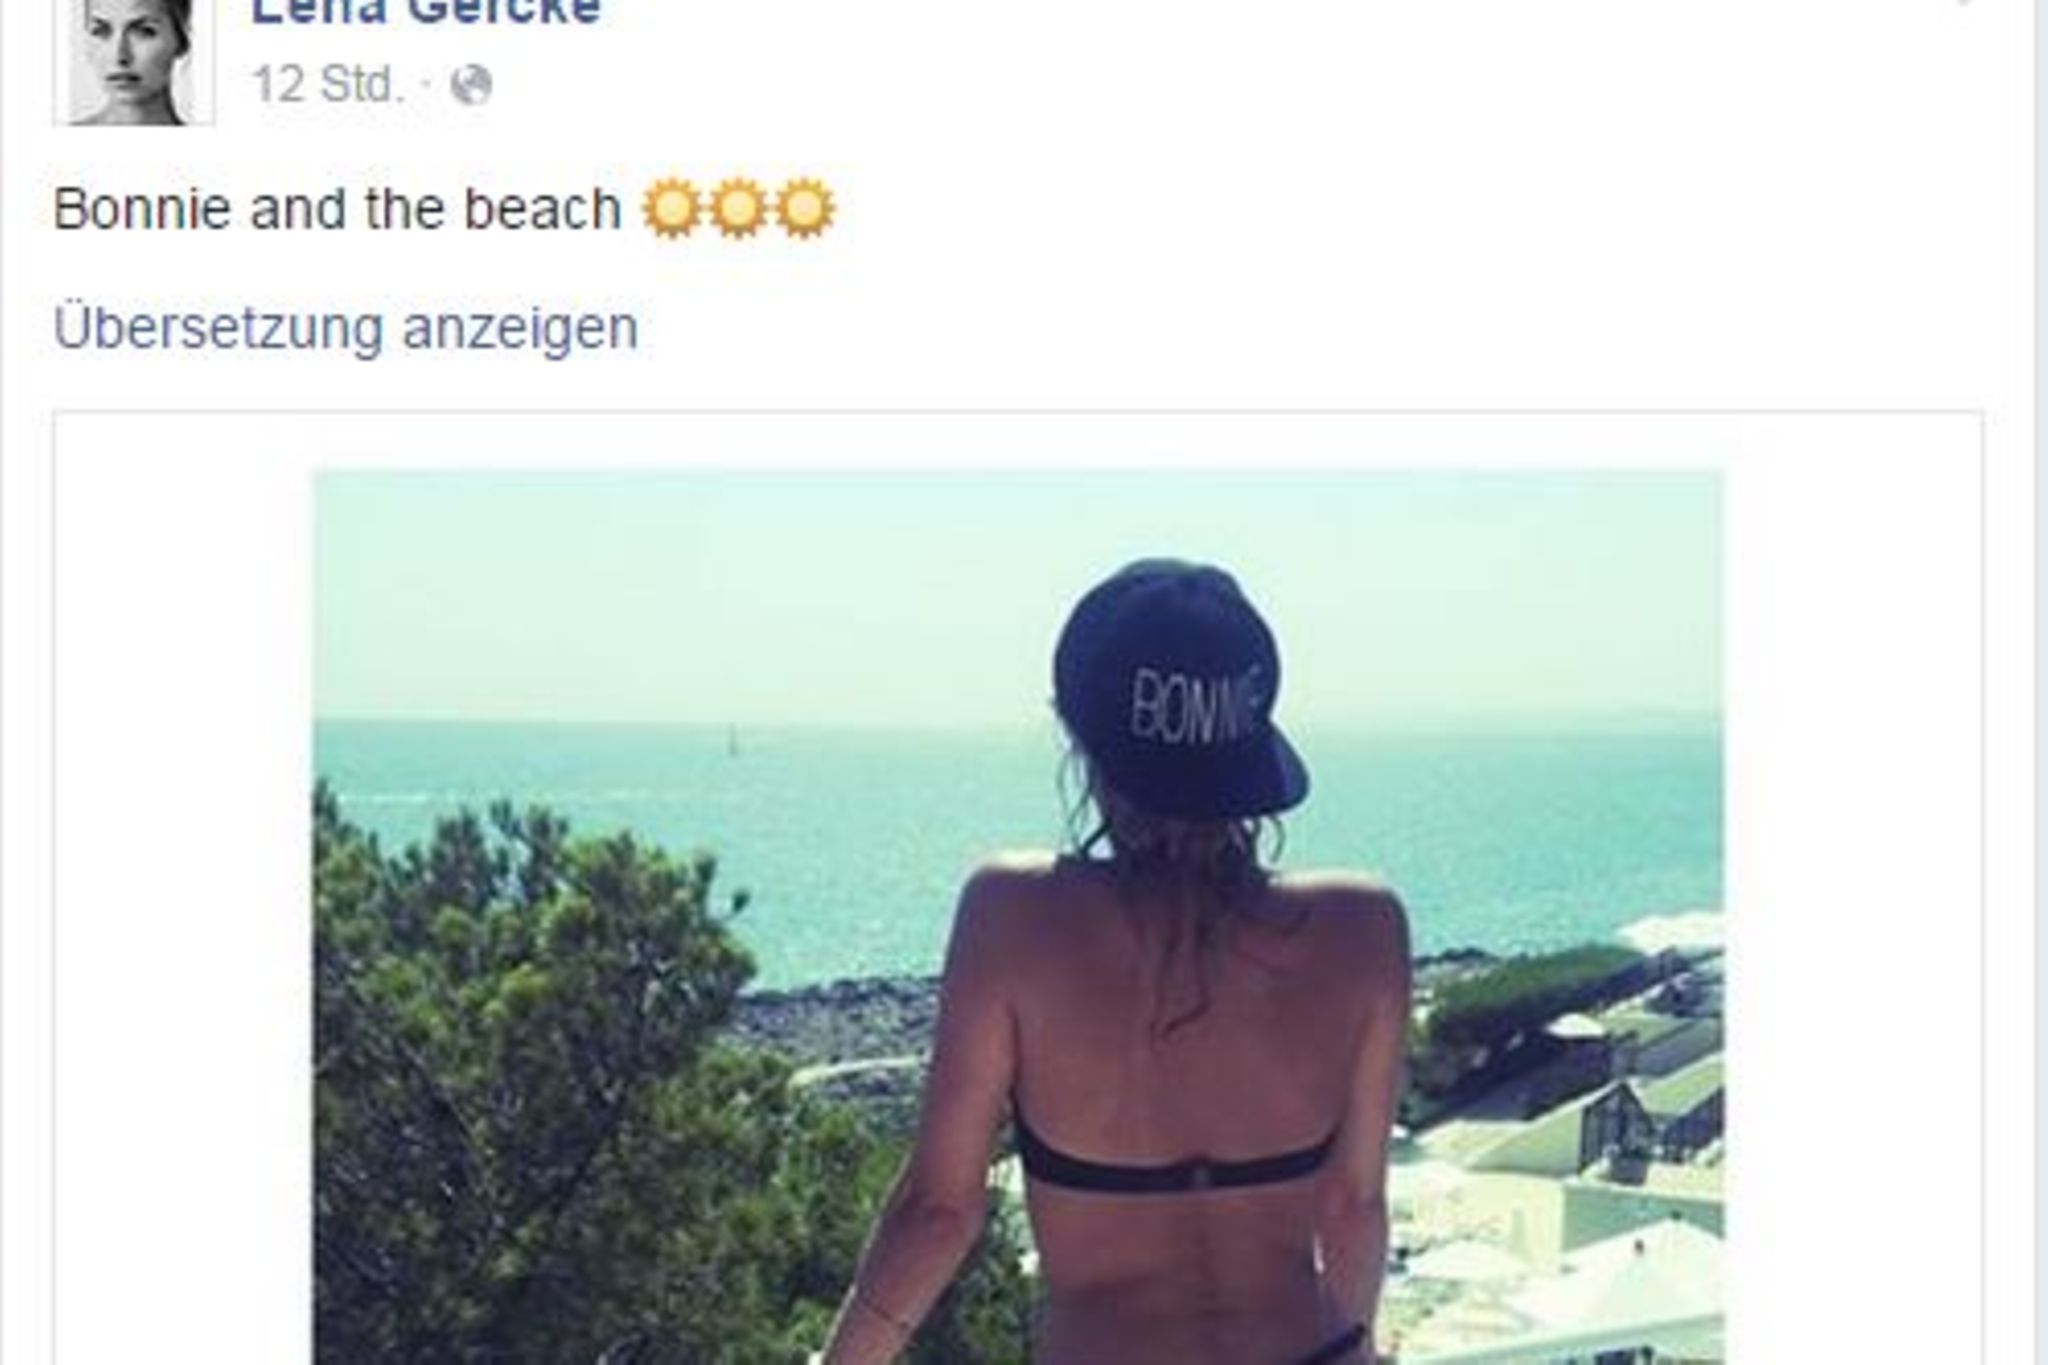Open the post permalink via '12 Std.' timestamp
This screenshot has height=1365, width=2048.
(x=329, y=85)
